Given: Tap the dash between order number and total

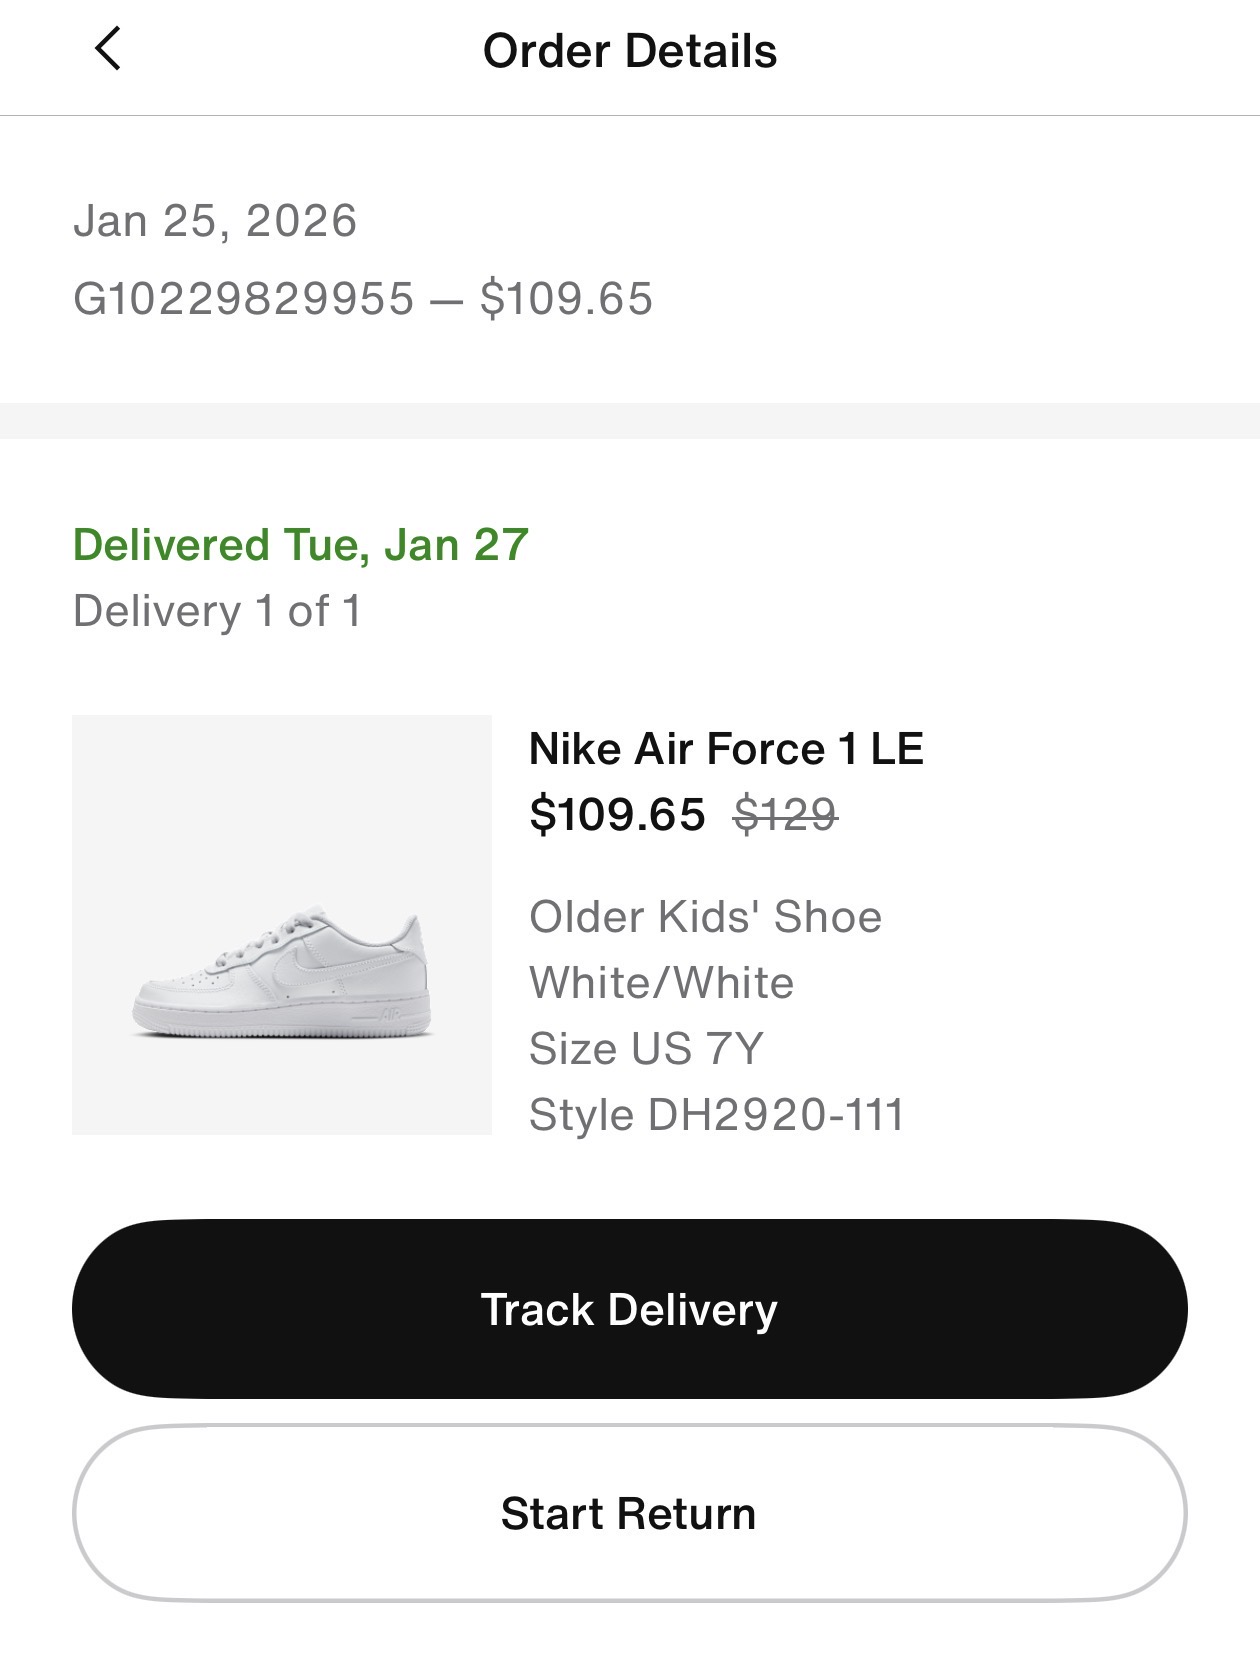Looking at the screenshot, I should 446,301.
